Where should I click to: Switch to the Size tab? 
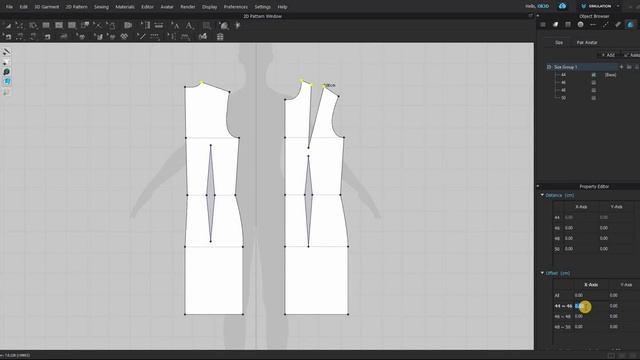tap(559, 42)
